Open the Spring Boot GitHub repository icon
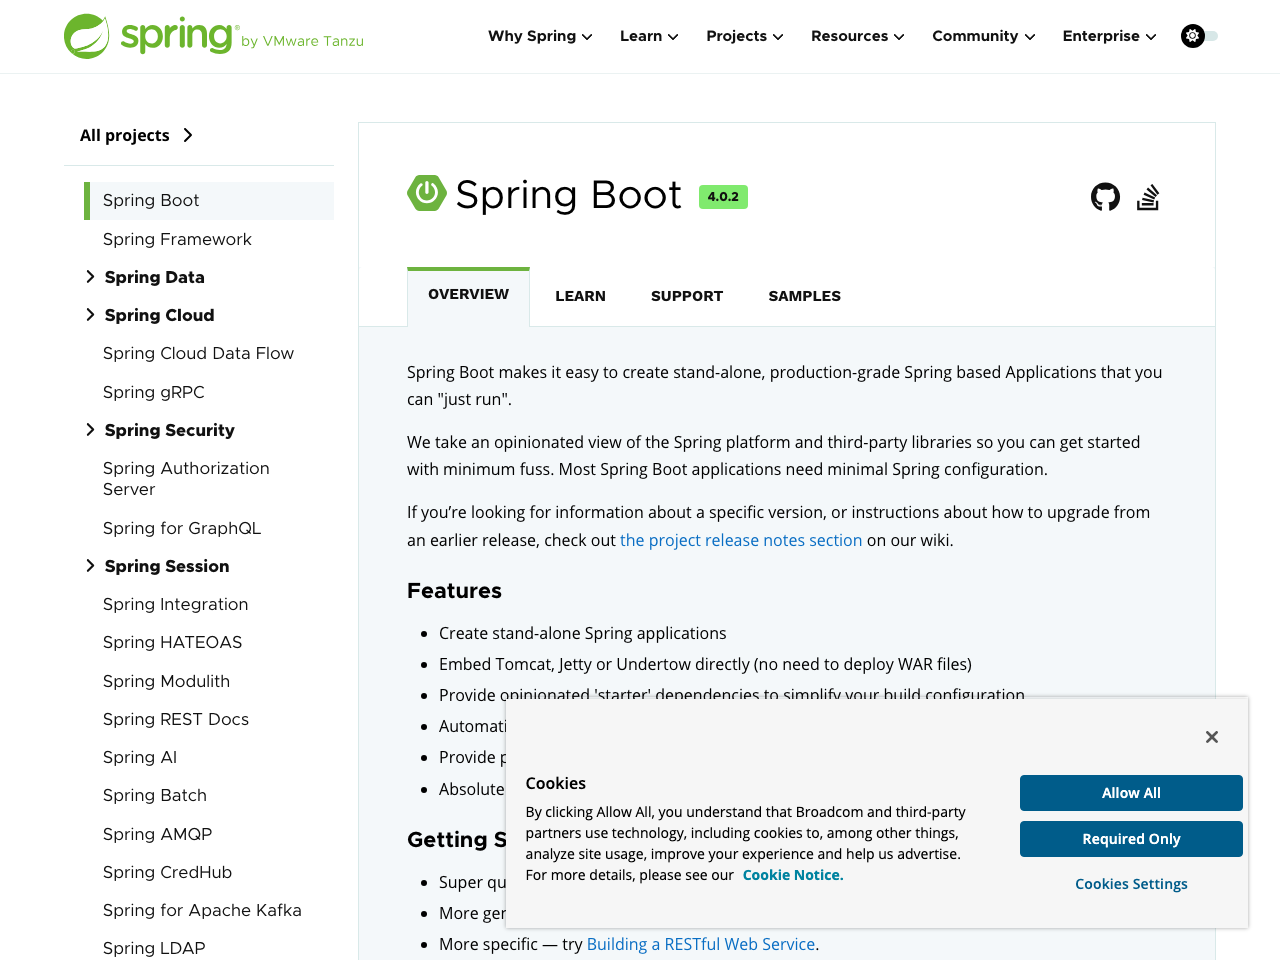 point(1104,197)
